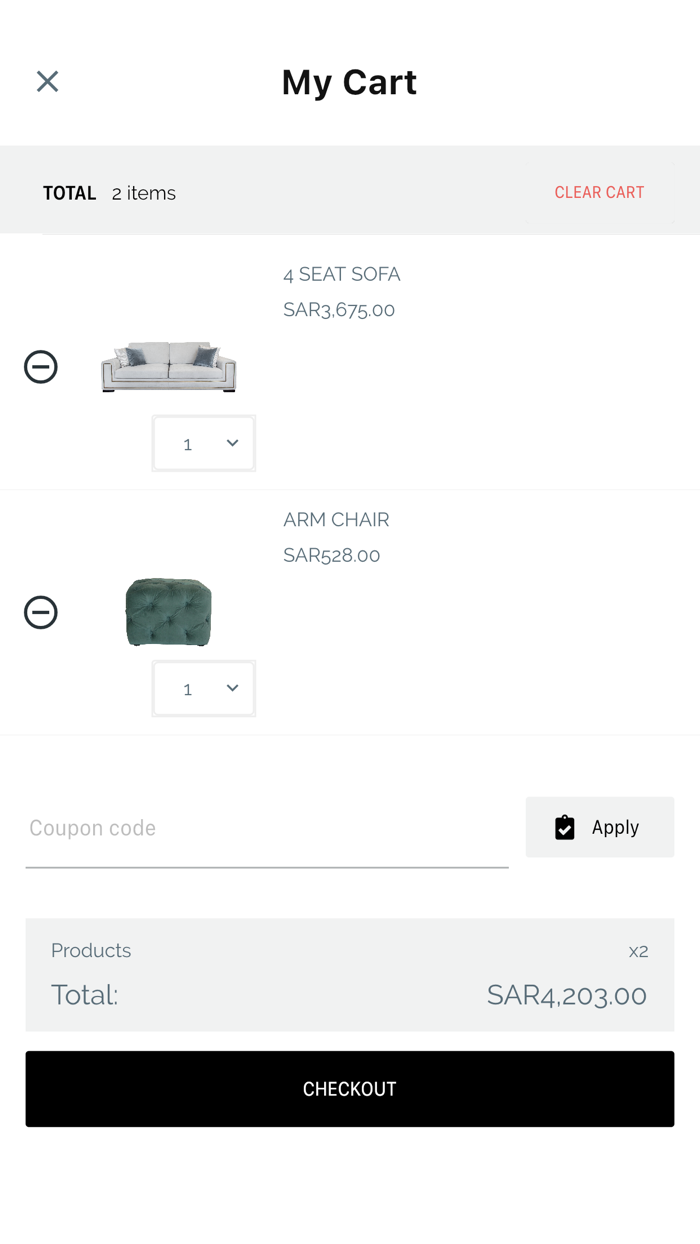Open the 4 Seat Sofa quantity dropdown
The height and width of the screenshot is (1244, 700).
[204, 443]
